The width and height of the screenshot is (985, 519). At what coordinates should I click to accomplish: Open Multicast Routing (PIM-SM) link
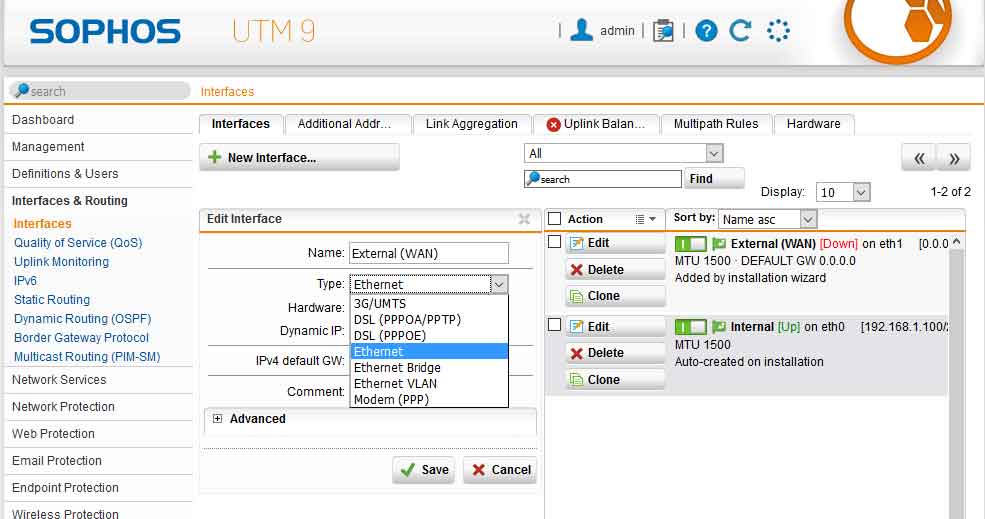click(87, 357)
